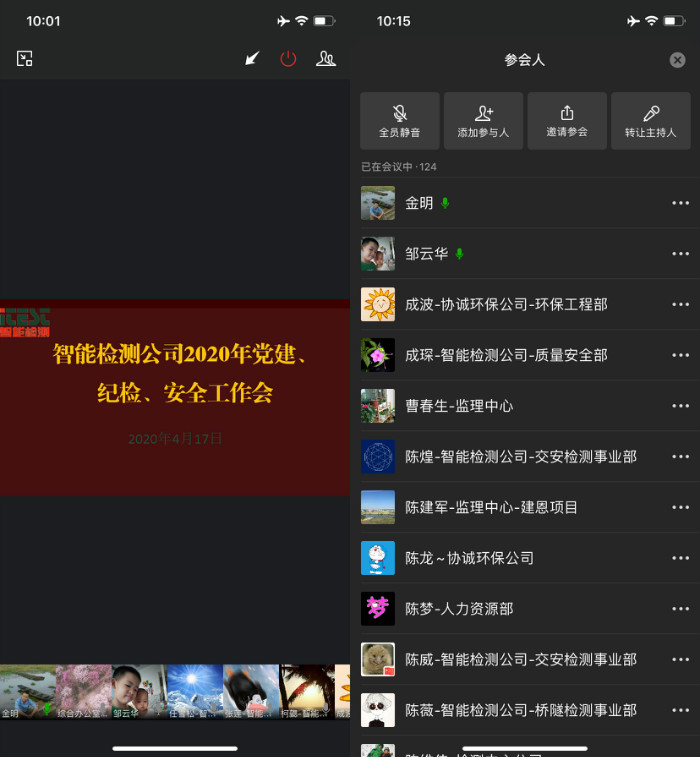
Task: Tap 陈煌's blue sphere avatar
Action: [378, 456]
